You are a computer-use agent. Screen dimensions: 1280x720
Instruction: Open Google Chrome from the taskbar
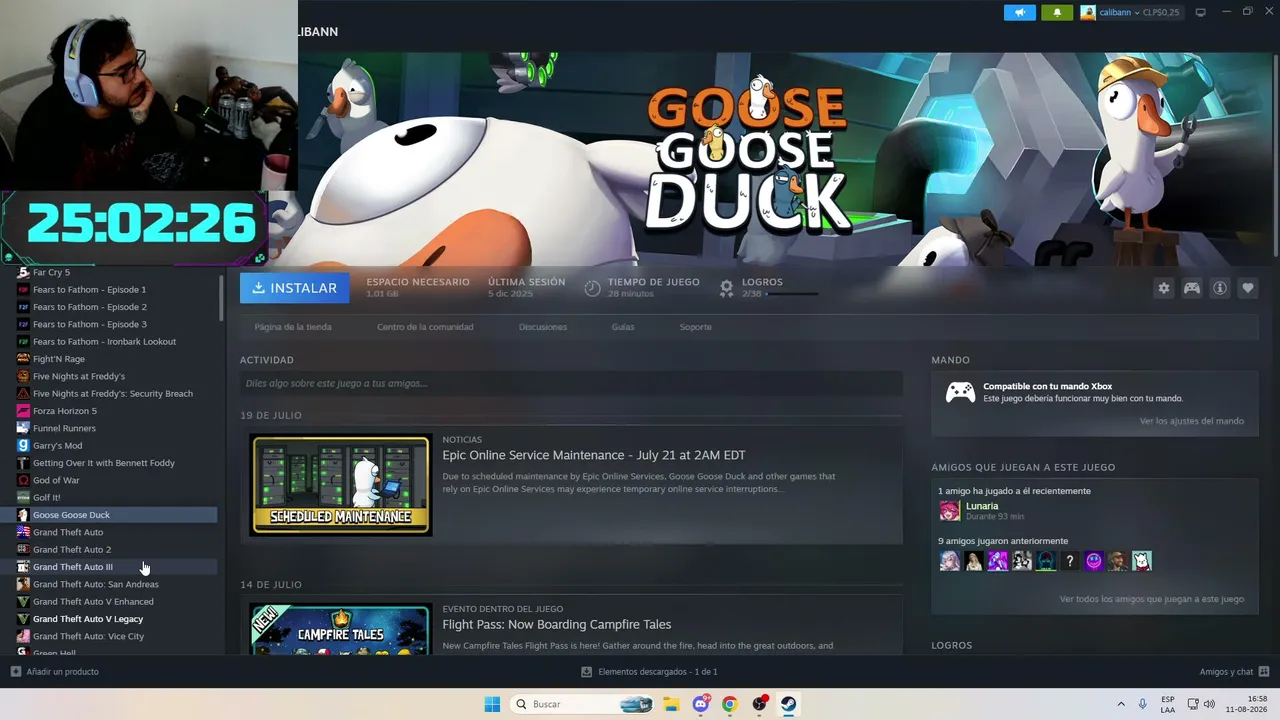[x=729, y=704]
